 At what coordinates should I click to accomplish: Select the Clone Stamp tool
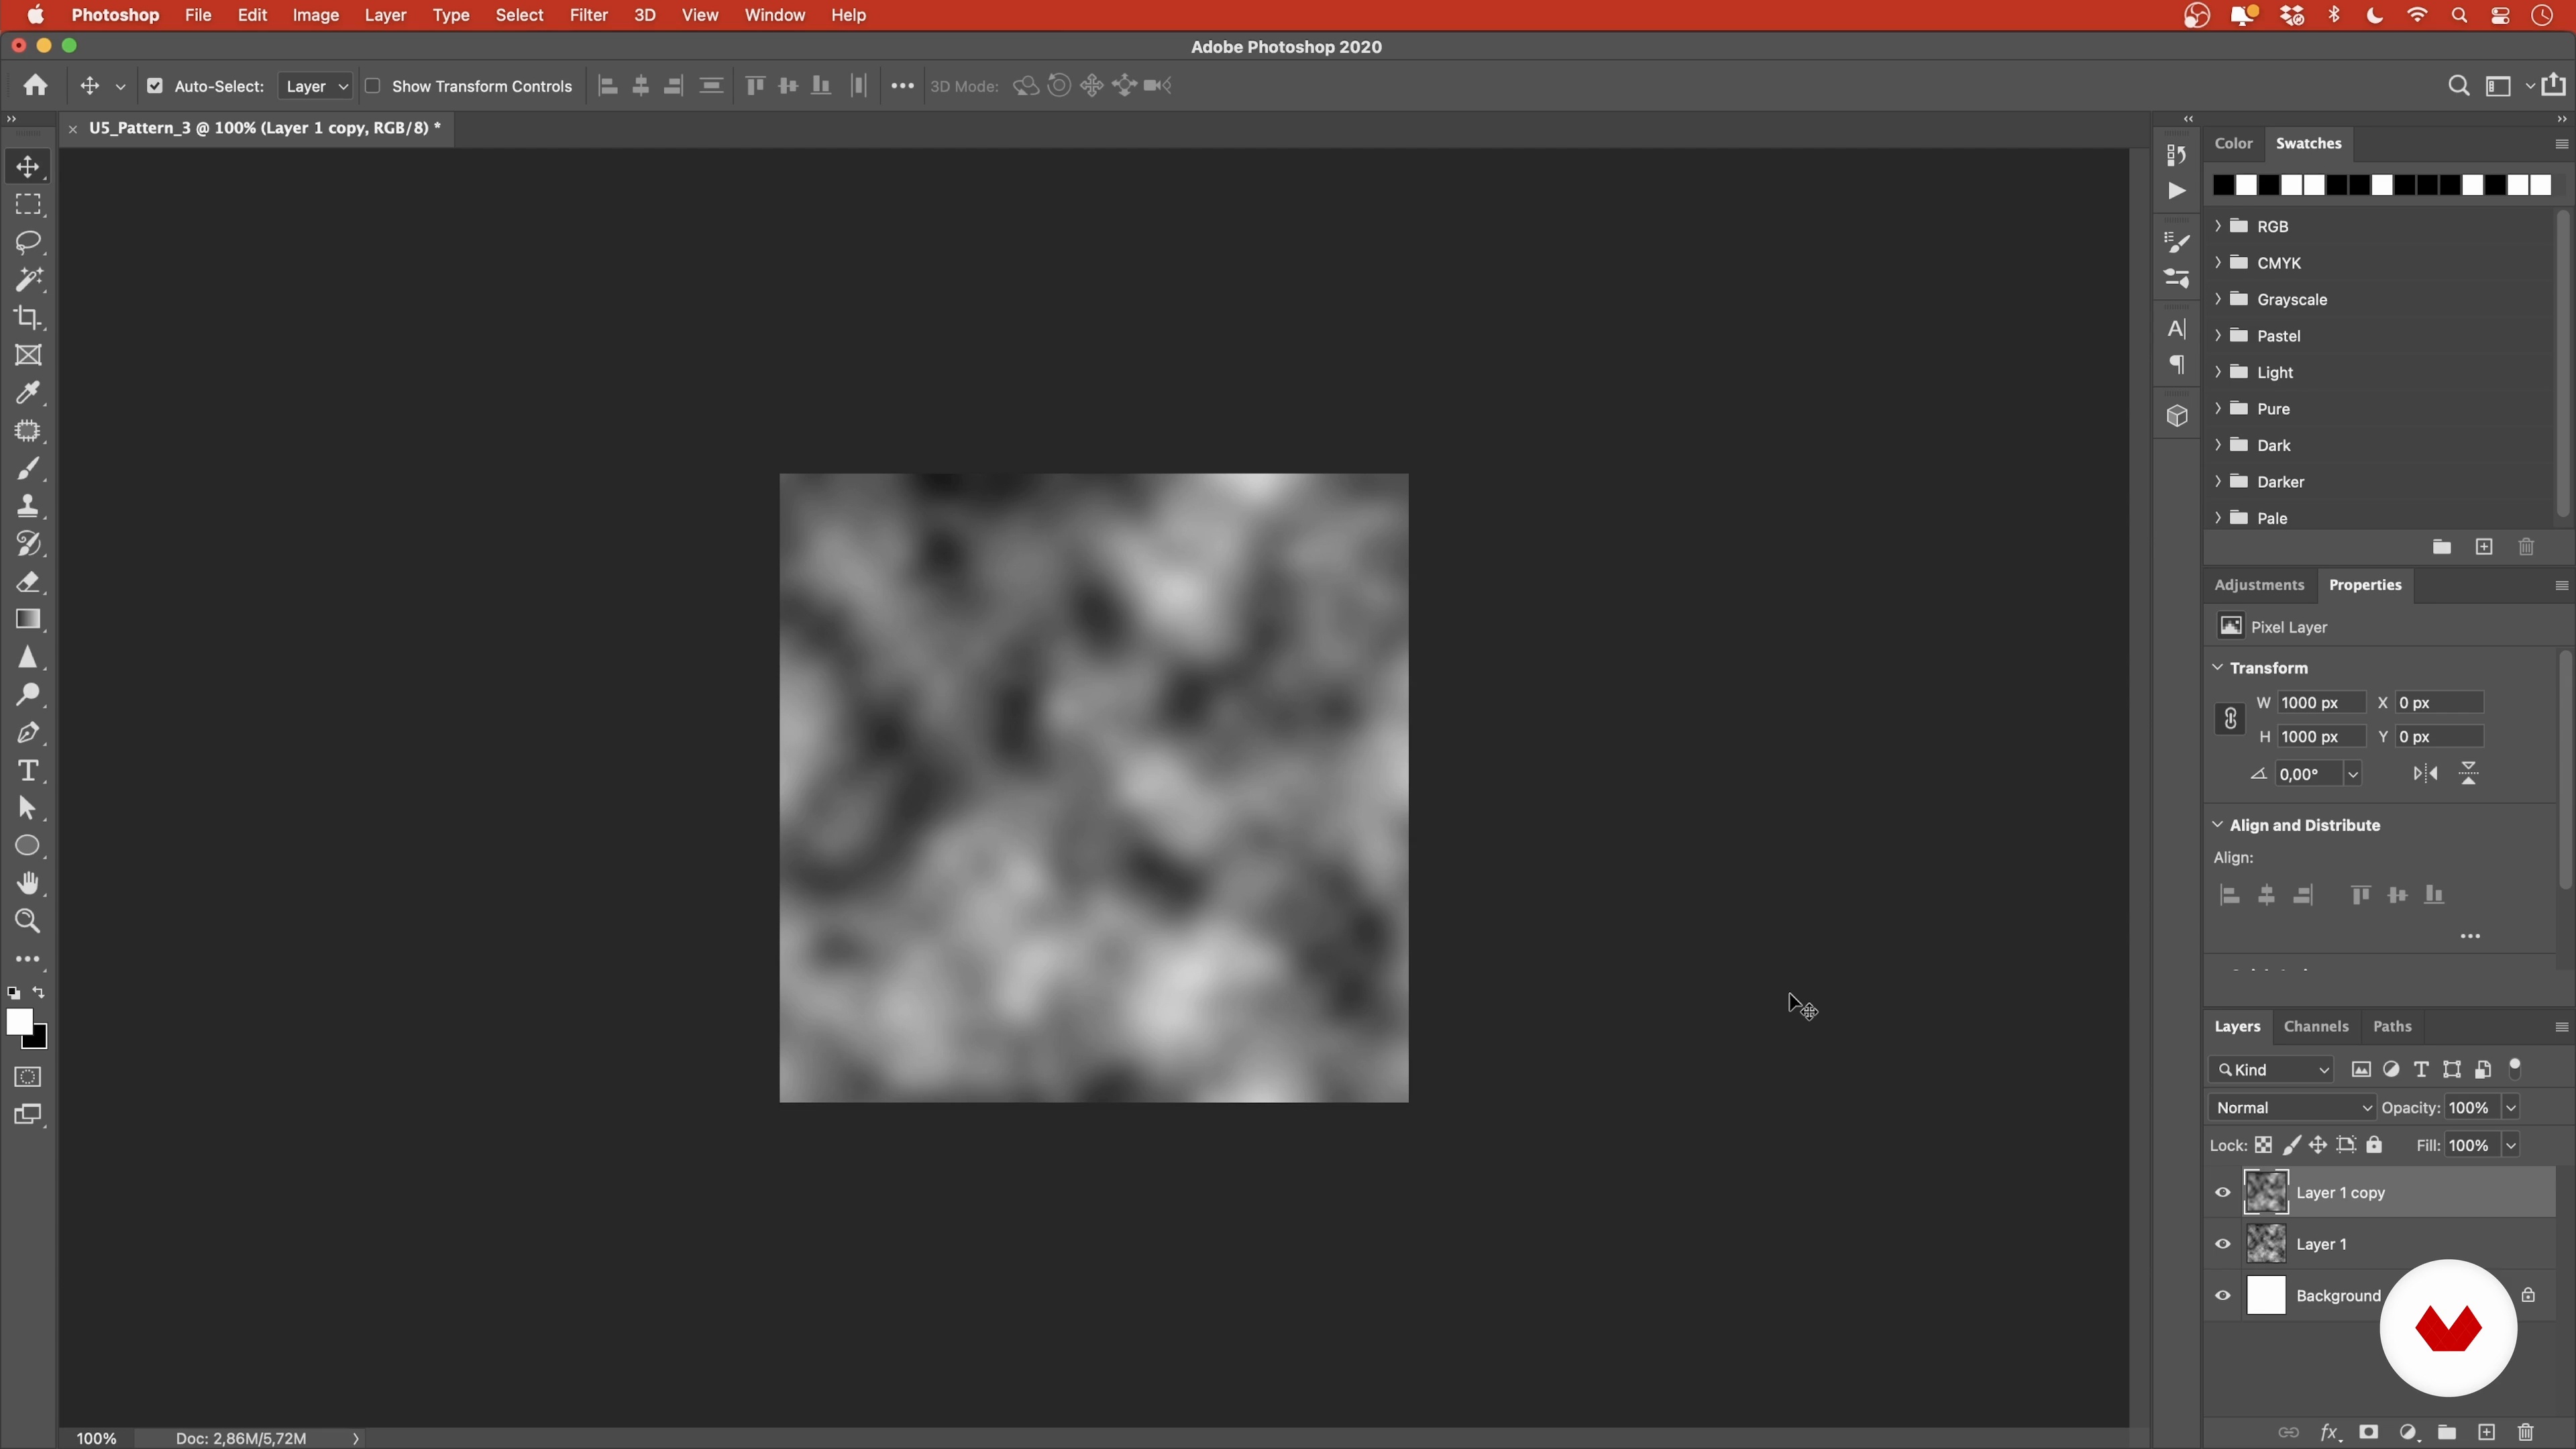(28, 506)
